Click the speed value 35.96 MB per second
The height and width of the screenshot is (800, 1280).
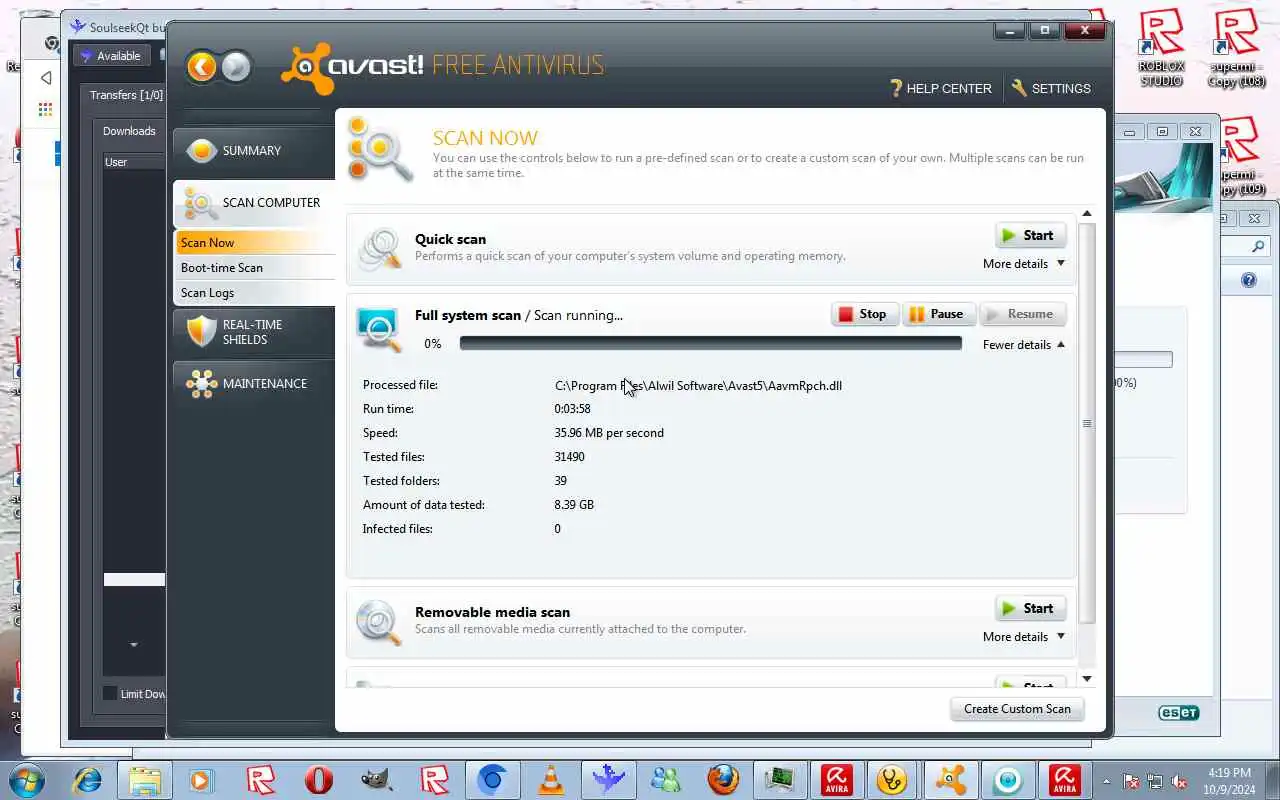pos(609,433)
